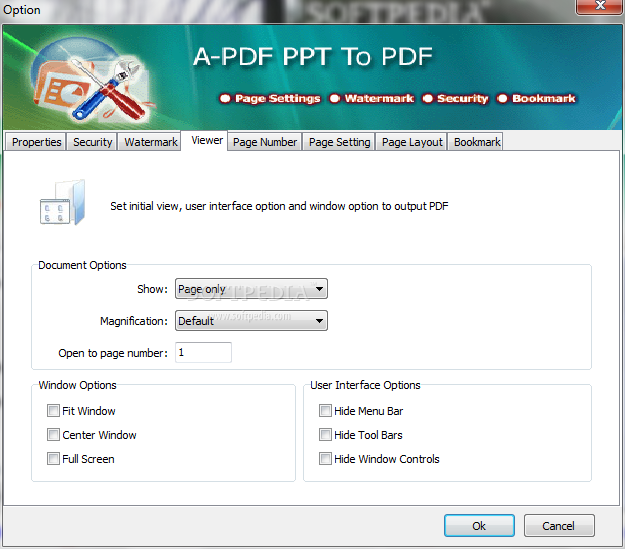This screenshot has width=625, height=549.
Task: Select the Viewer tab
Action: (206, 140)
